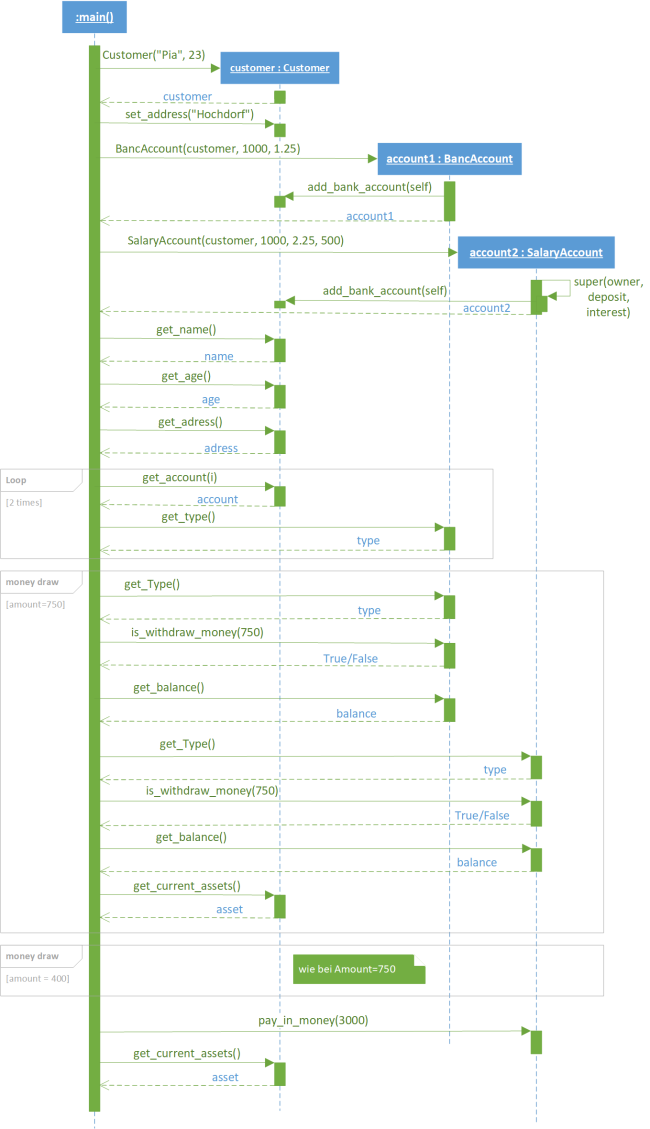Click the customer : Customer object box
Image resolution: width=650 pixels, height=1129 pixels.
279,68
